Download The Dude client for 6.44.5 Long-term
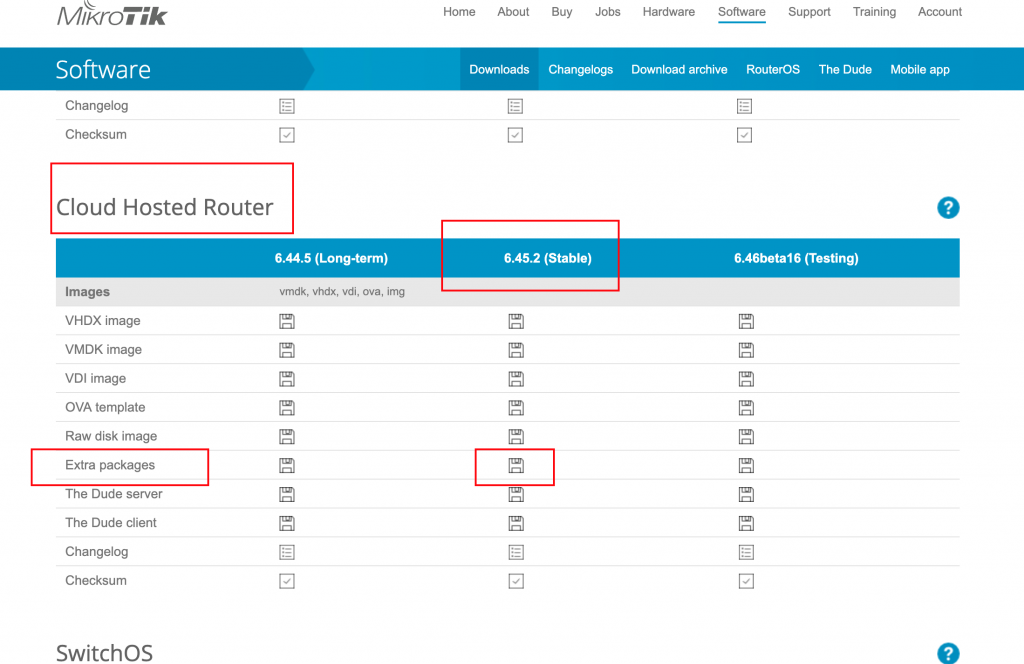This screenshot has width=1024, height=664. (x=287, y=523)
